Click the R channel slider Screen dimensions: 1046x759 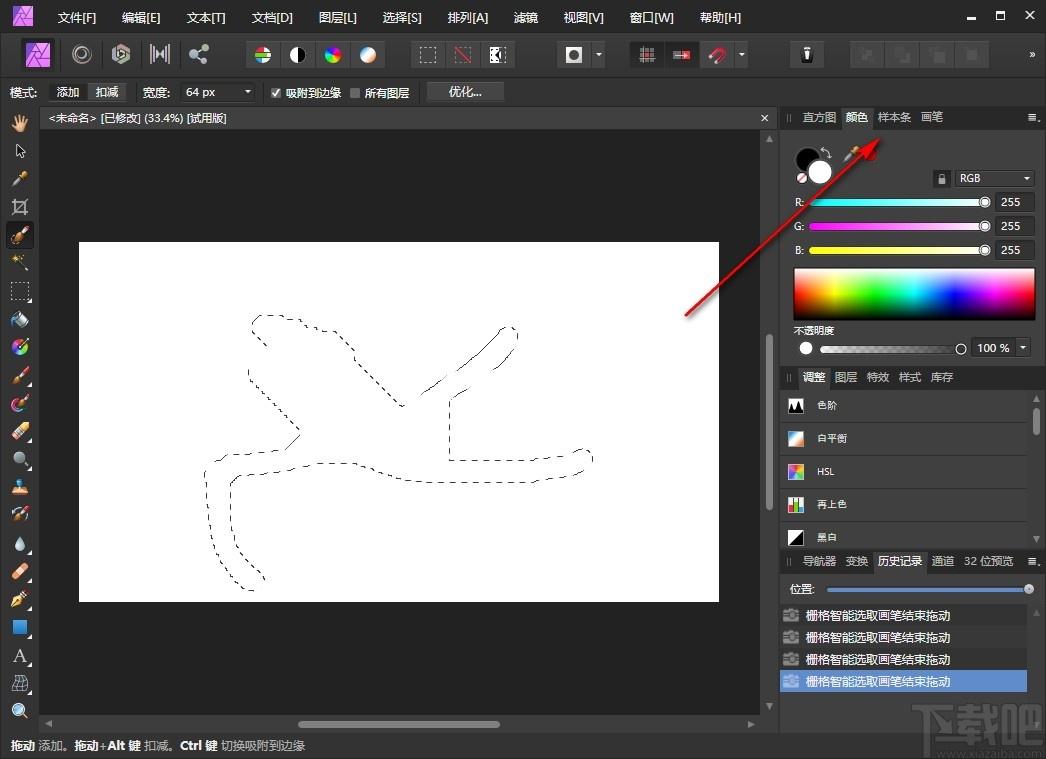pyautogui.click(x=897, y=202)
